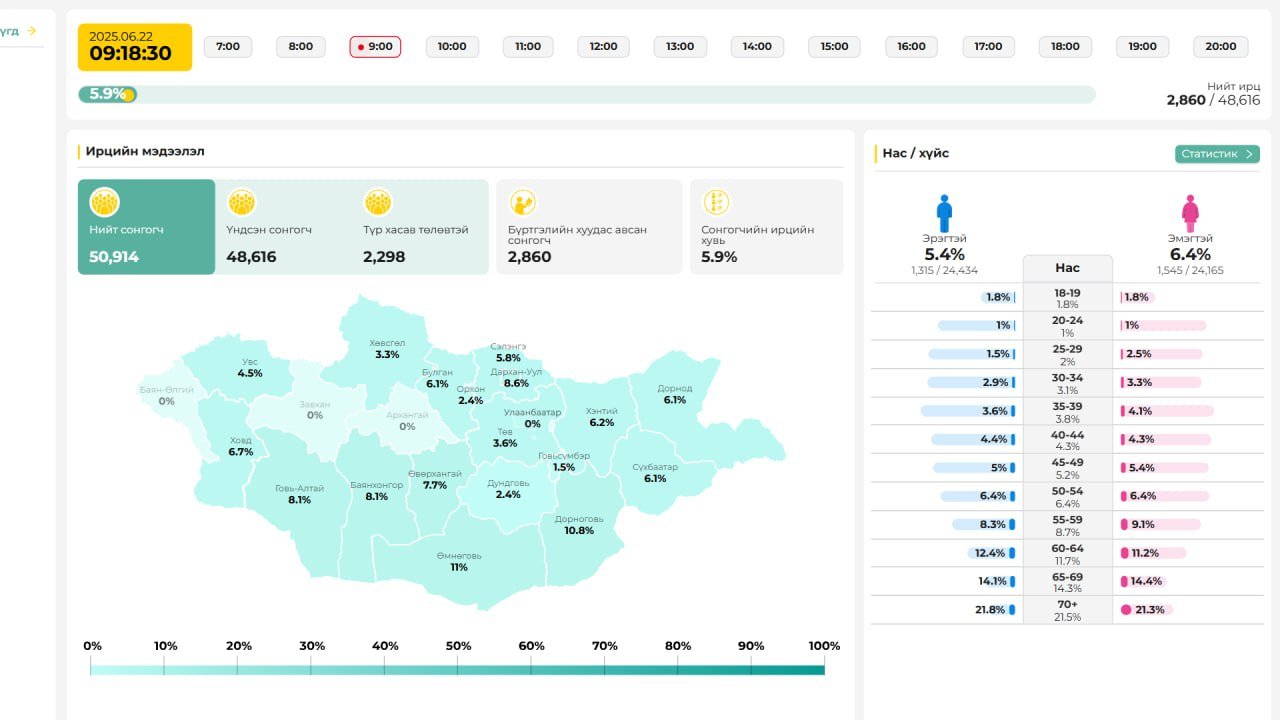1280x720 pixels.
Task: Select Завхан province on the map
Action: coord(315,410)
